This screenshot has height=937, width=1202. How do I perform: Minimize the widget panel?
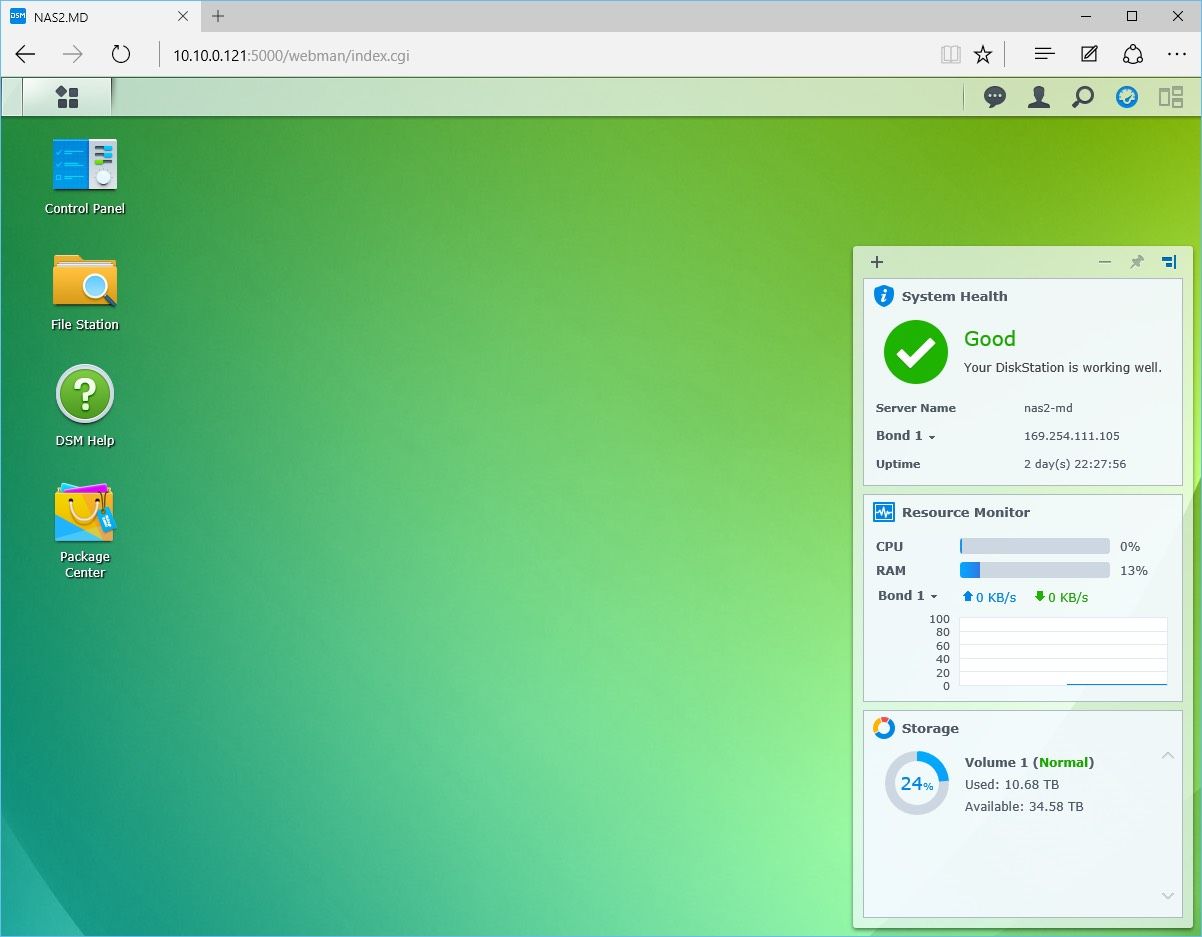pyautogui.click(x=1105, y=262)
